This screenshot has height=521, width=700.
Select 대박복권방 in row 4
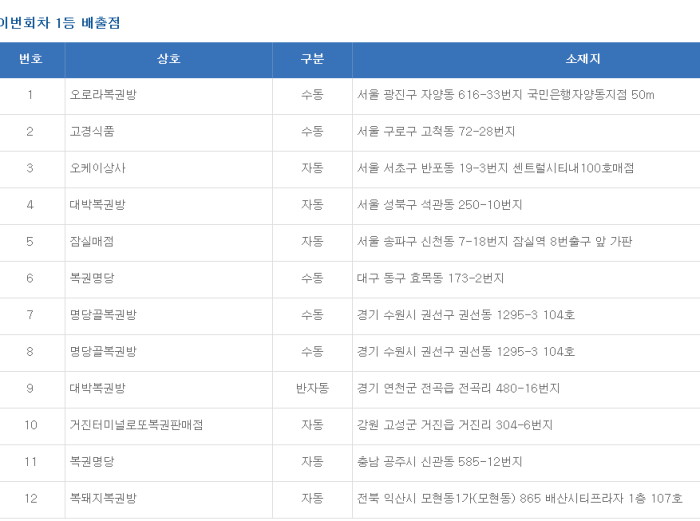click(98, 205)
